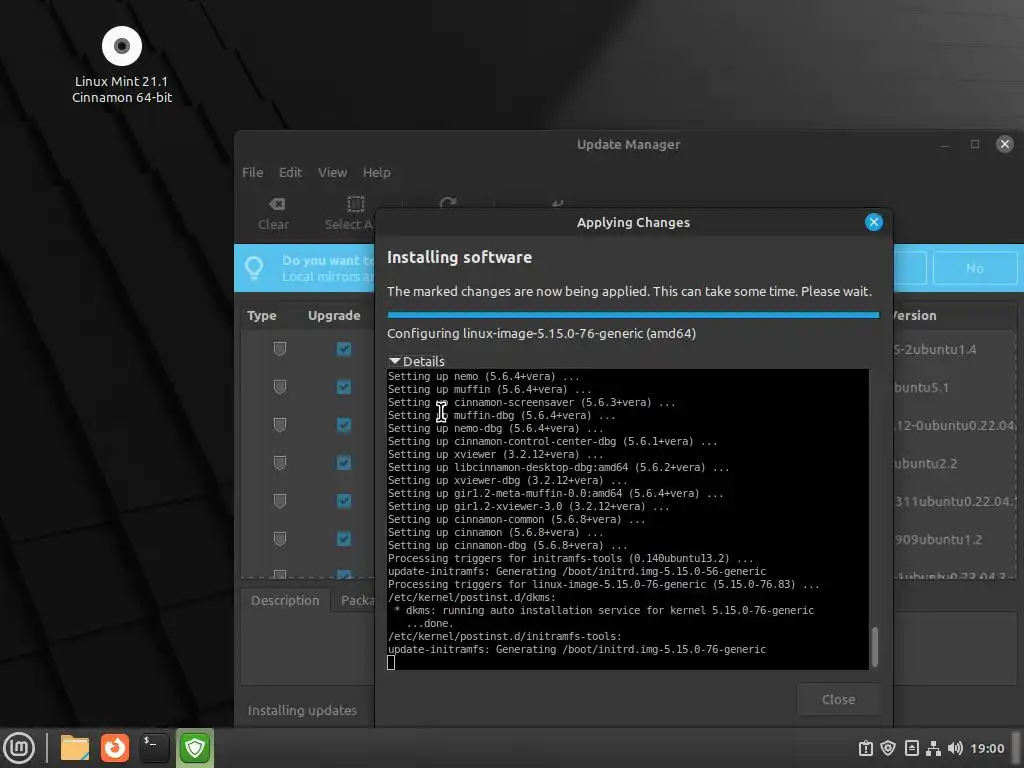The image size is (1024, 768).
Task: Click the line '/etc/kernel/postinst.d/initramfs-tools:'
Action: point(505,636)
